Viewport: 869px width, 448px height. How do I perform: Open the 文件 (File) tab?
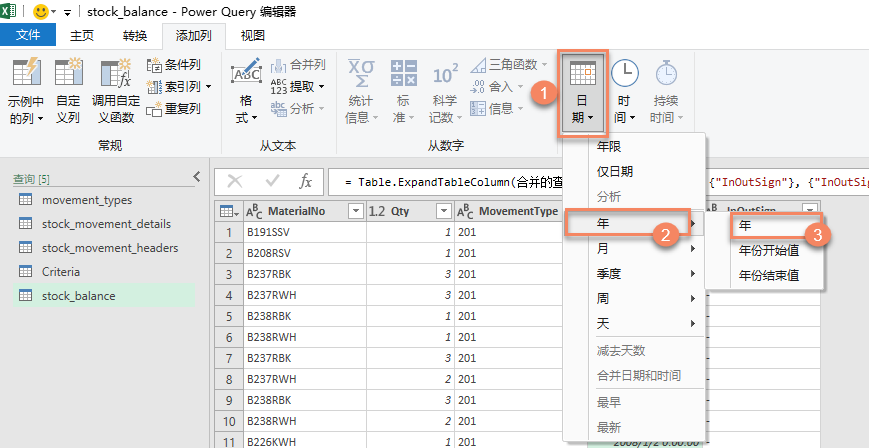coord(28,35)
